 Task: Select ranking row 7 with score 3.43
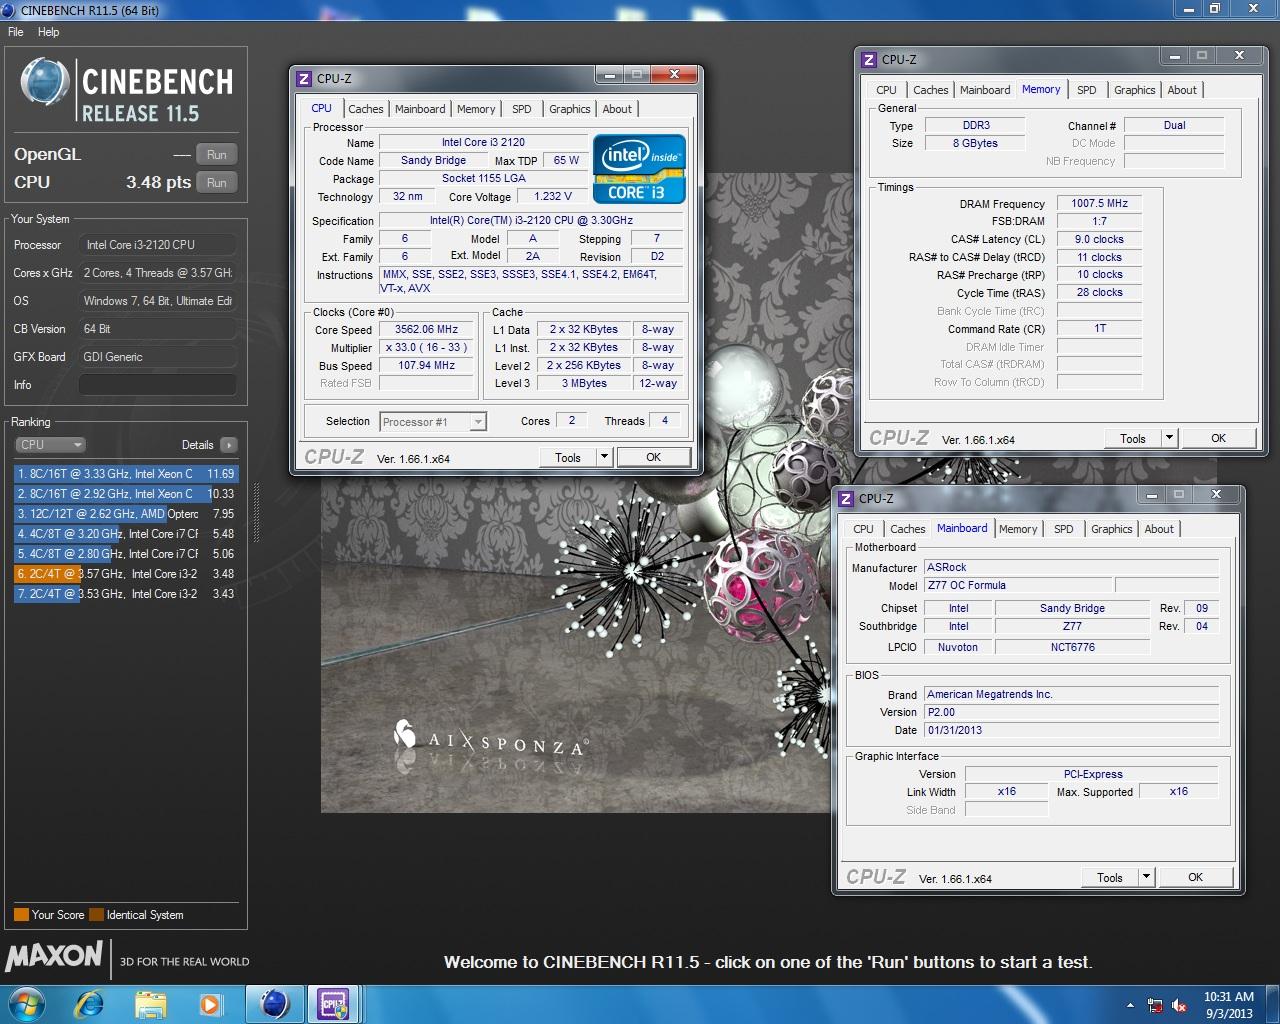tap(126, 594)
